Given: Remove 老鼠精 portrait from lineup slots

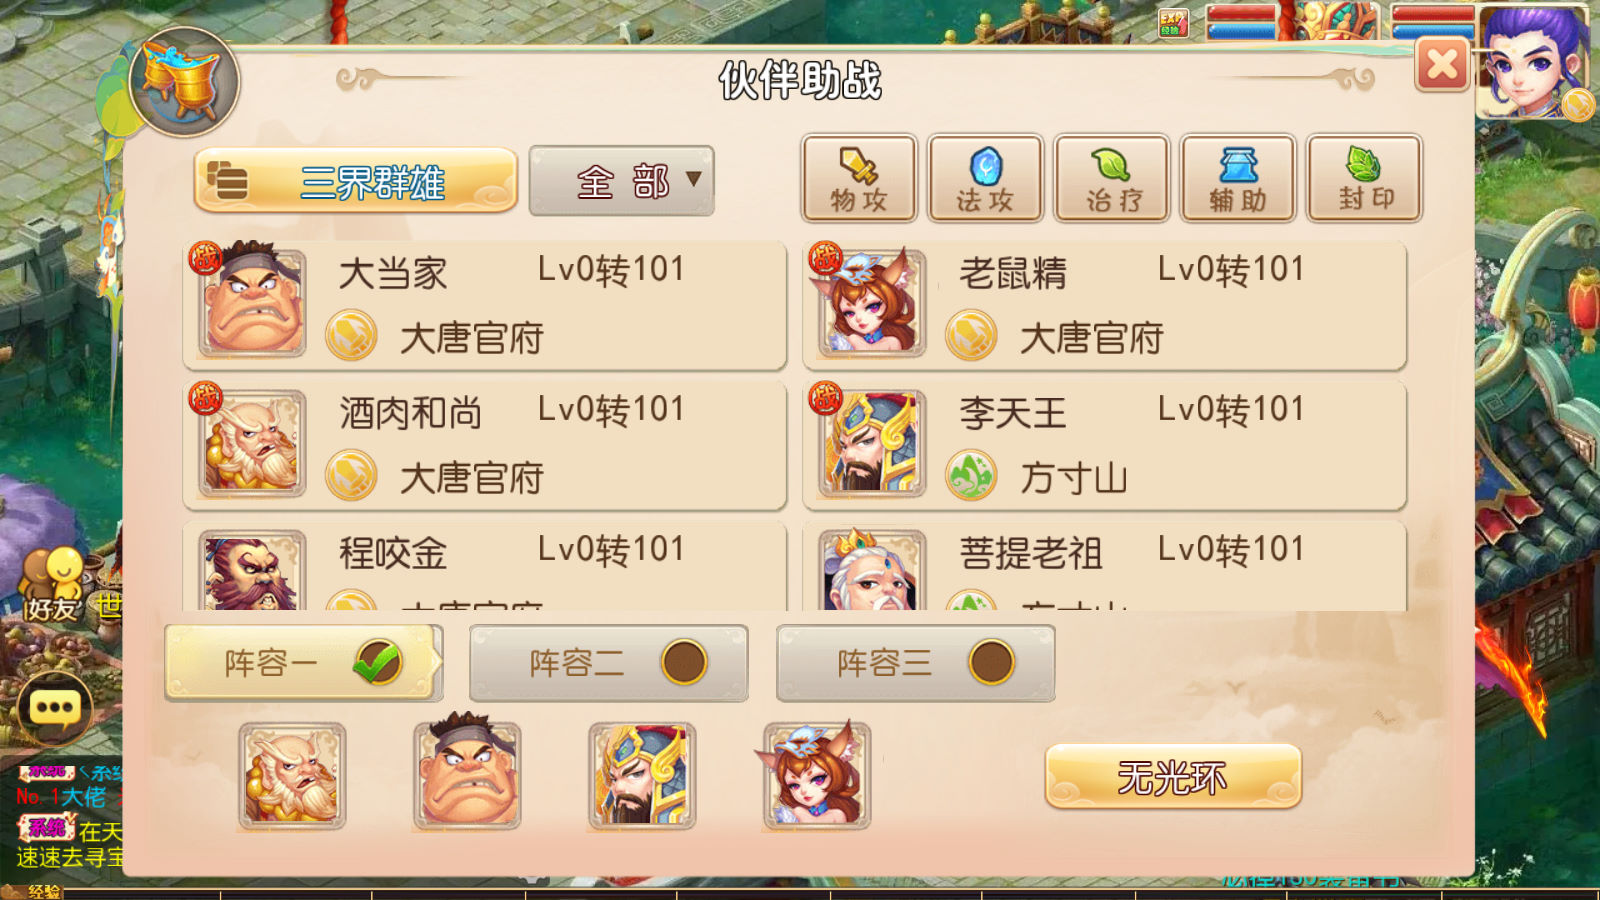Looking at the screenshot, I should click(x=816, y=776).
